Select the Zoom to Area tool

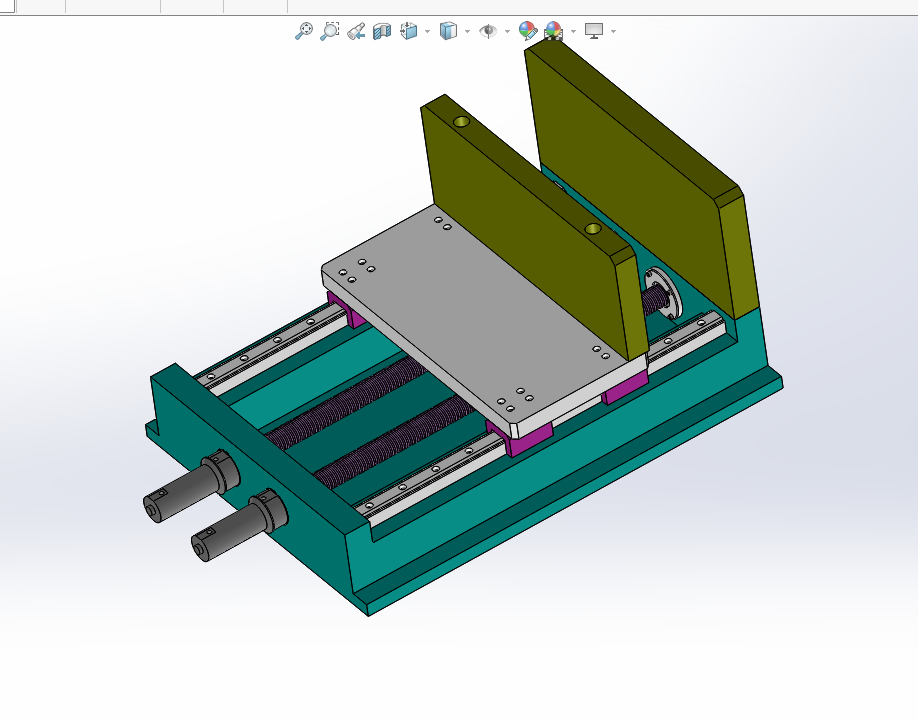330,30
